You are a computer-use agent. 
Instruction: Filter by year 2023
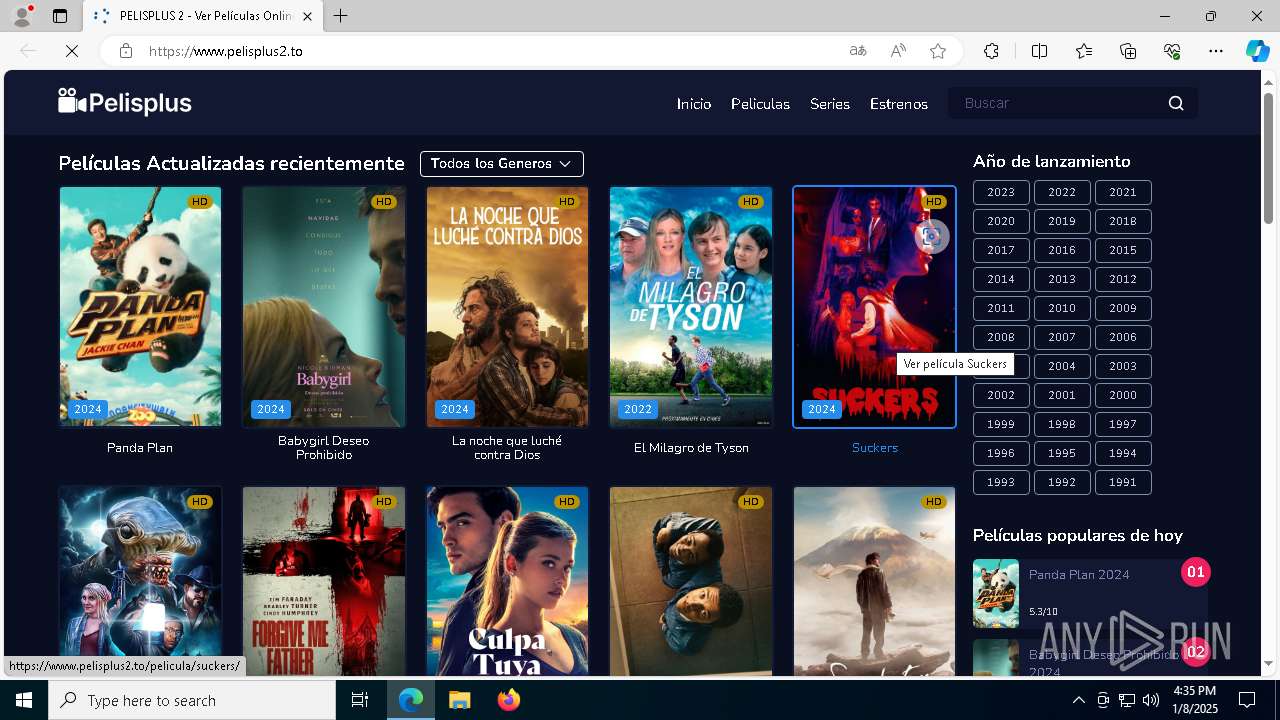(1001, 192)
